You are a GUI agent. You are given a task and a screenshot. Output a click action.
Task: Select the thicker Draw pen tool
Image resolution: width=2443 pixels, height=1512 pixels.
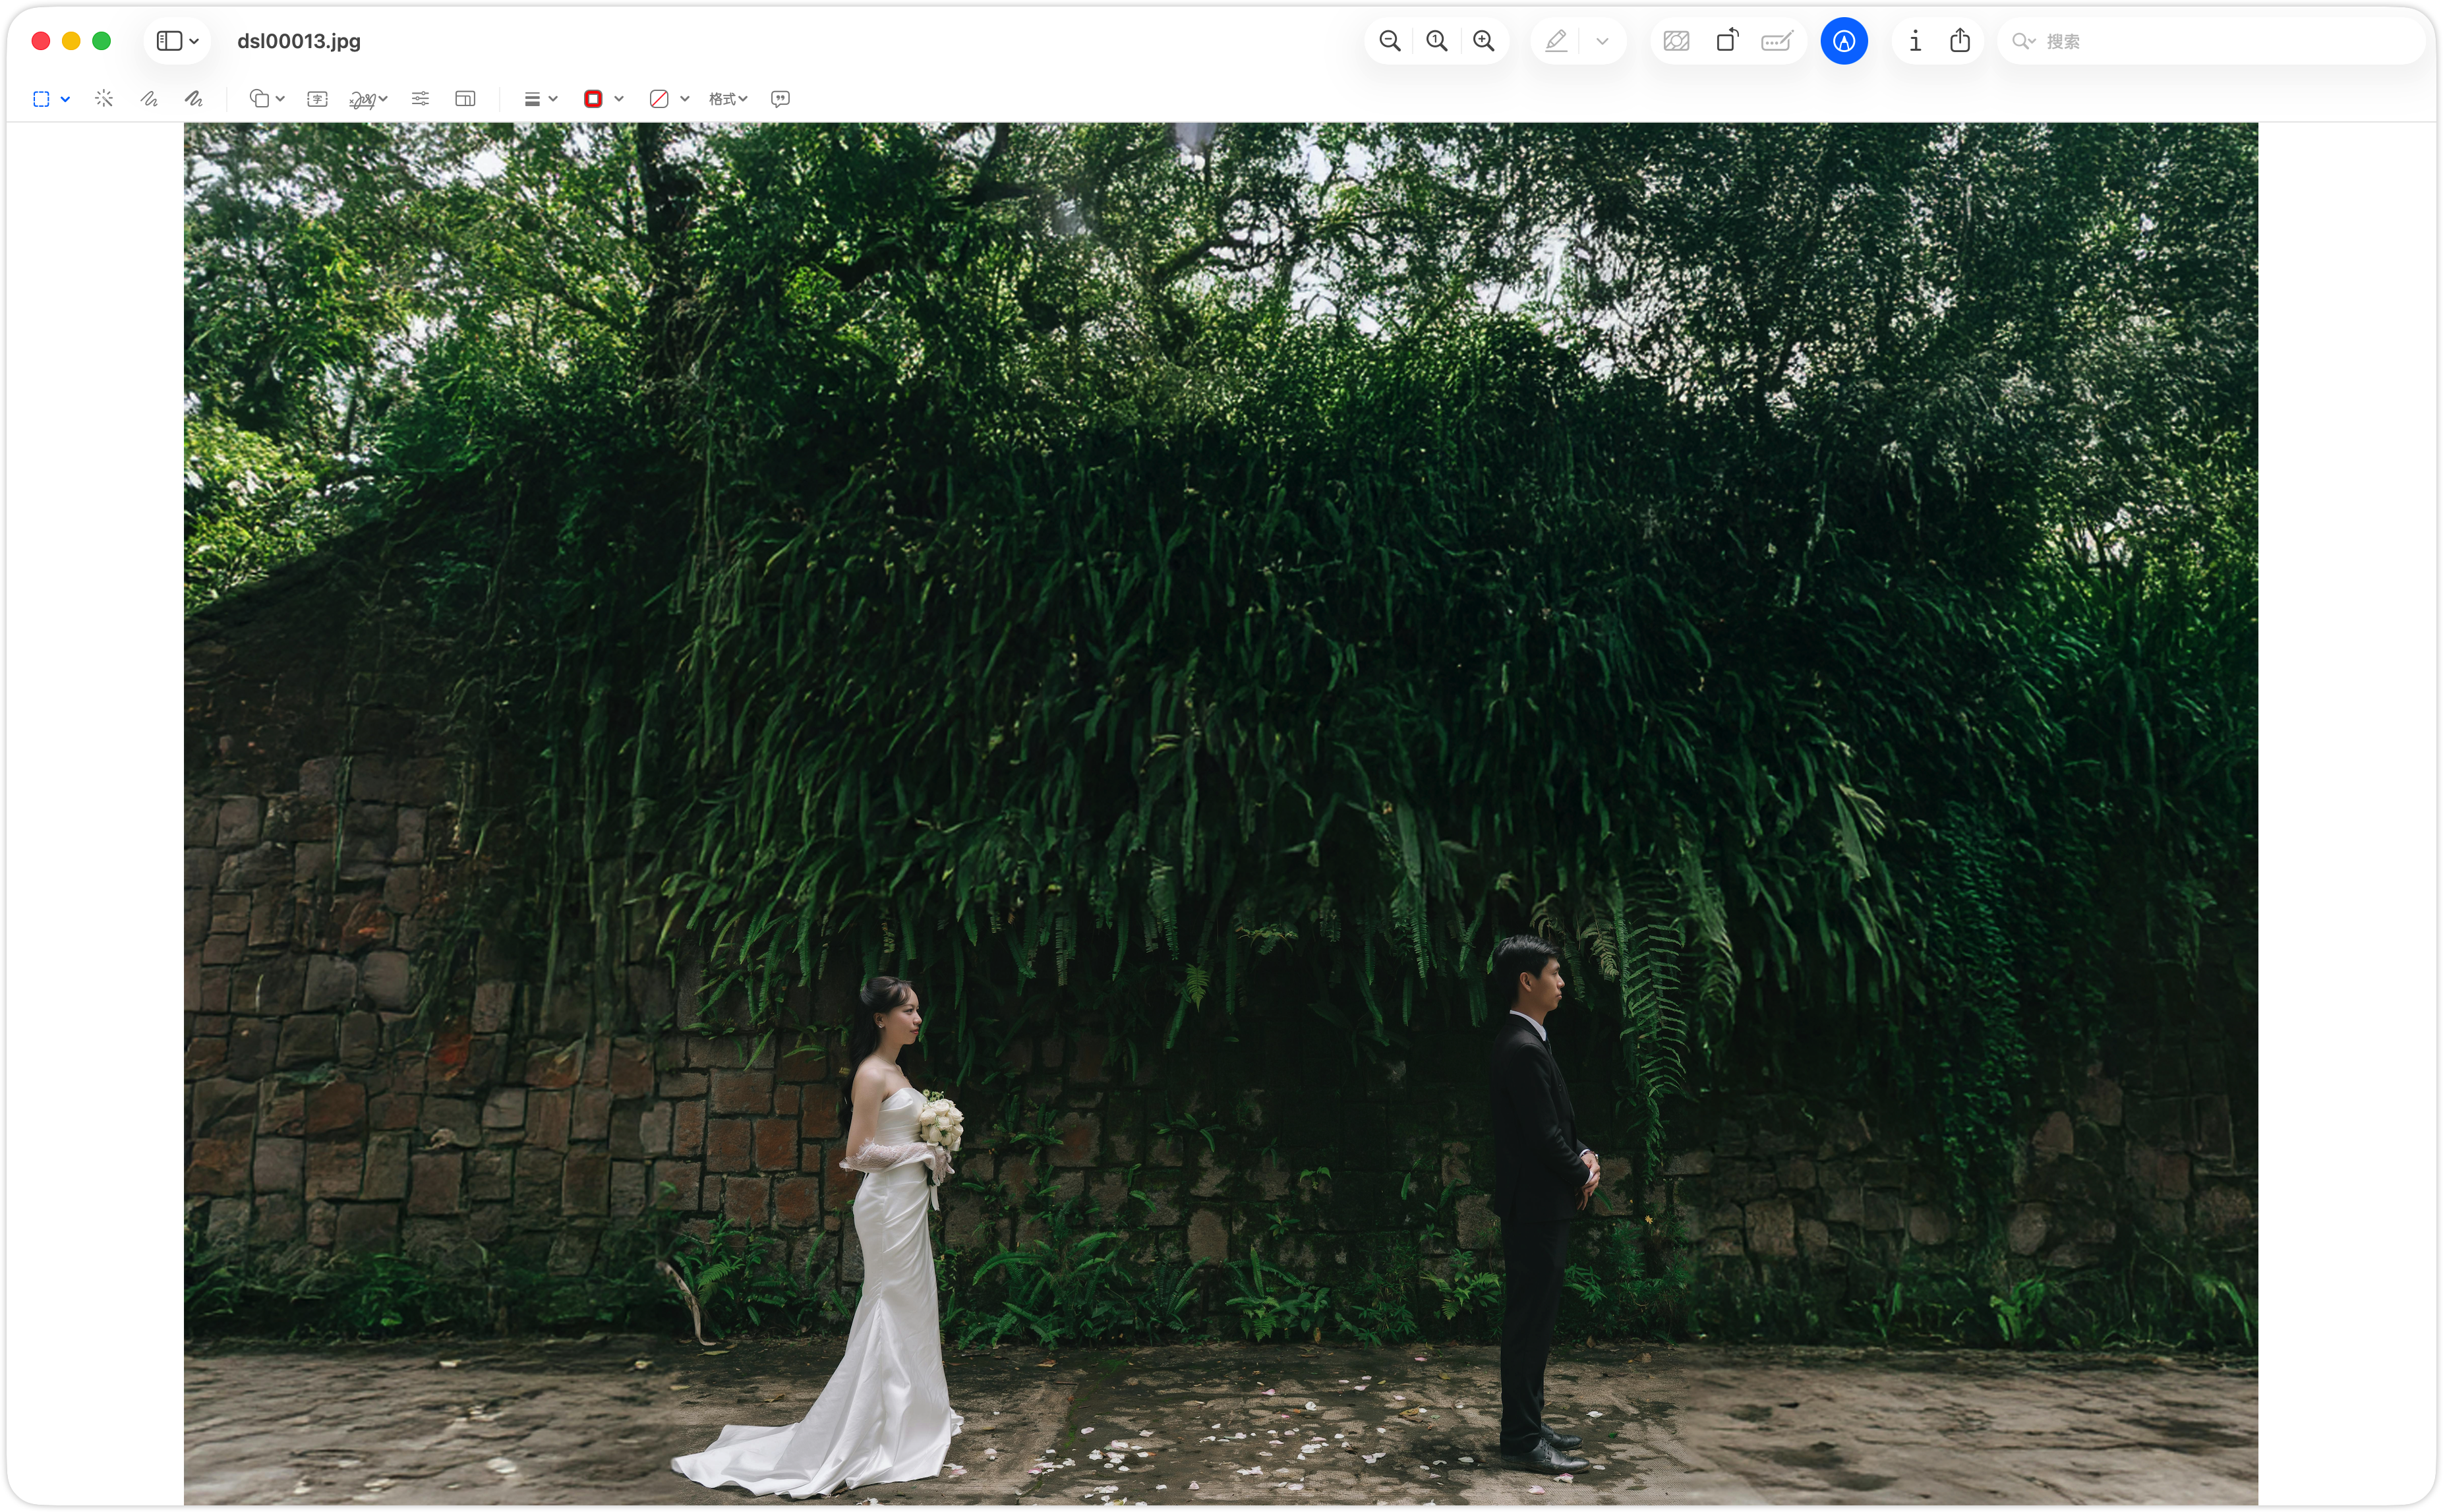coord(194,98)
